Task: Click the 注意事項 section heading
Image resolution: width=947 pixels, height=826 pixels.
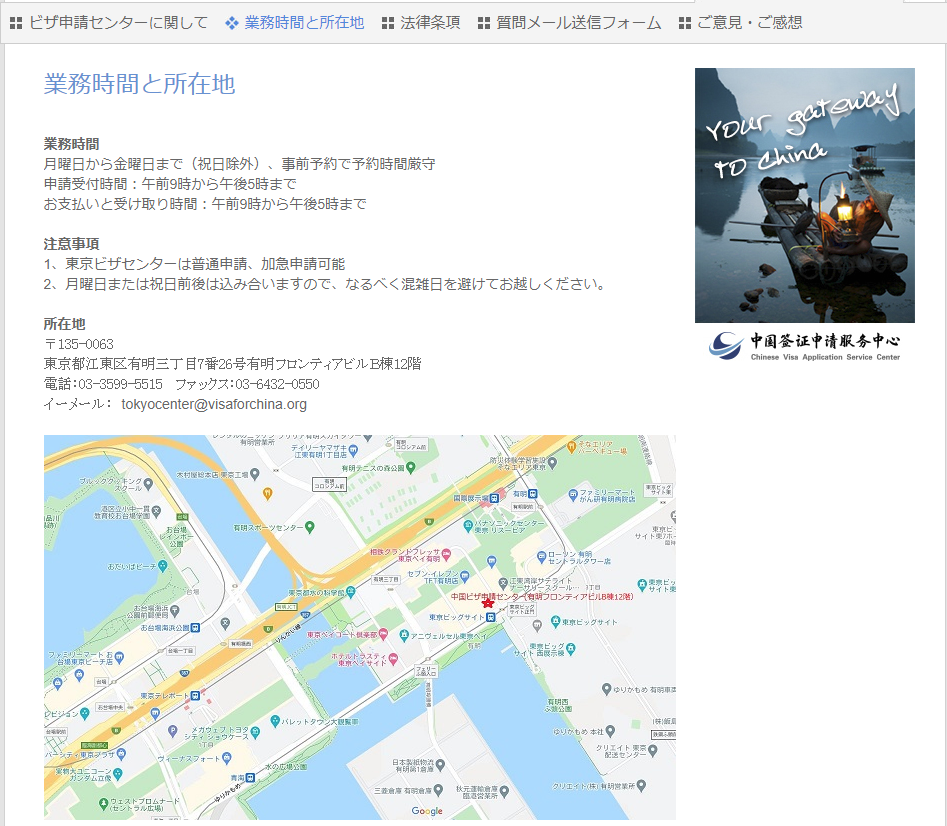Action: (x=71, y=243)
